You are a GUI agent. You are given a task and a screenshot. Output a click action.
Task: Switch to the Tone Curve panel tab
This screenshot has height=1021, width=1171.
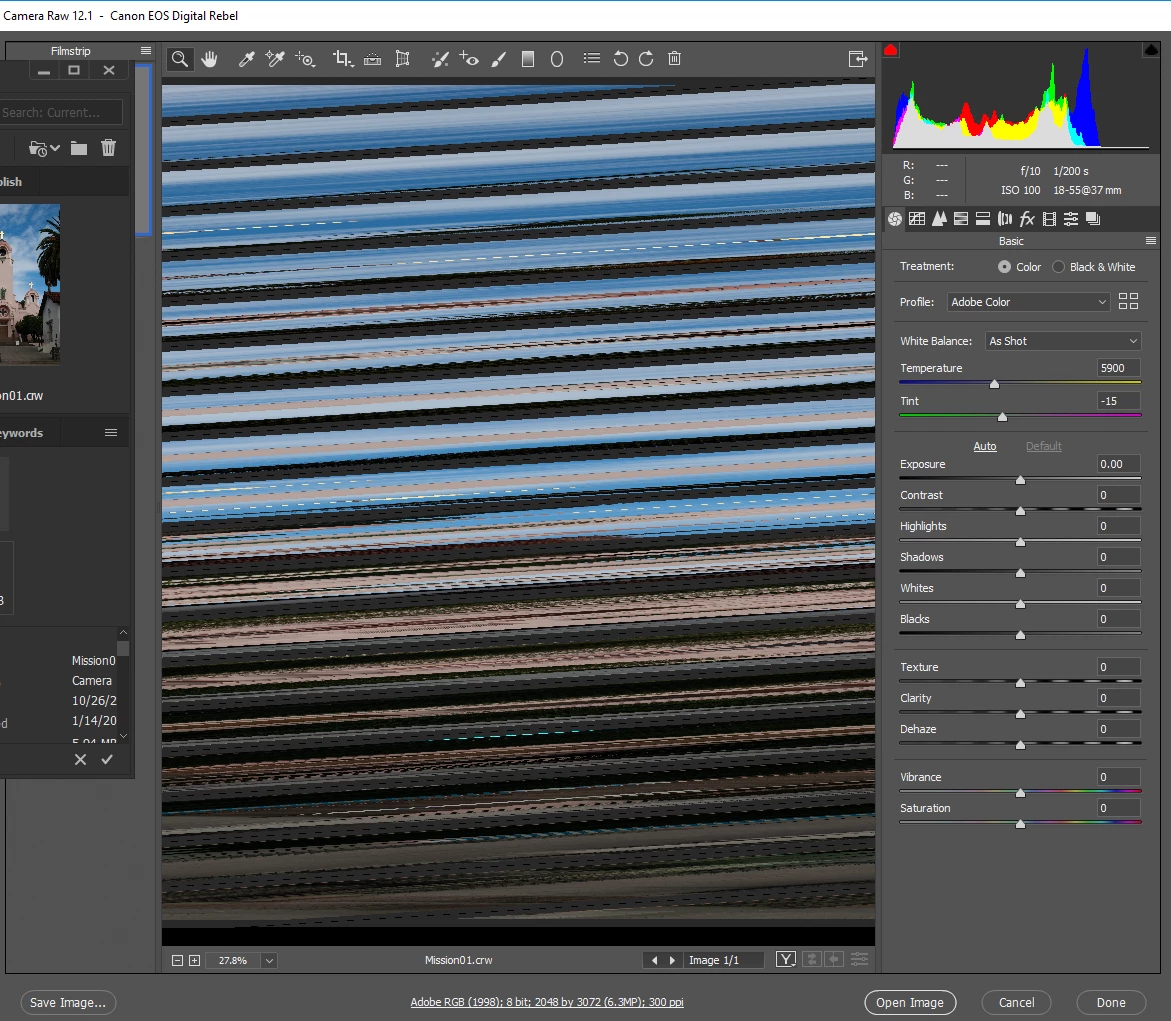tap(917, 219)
